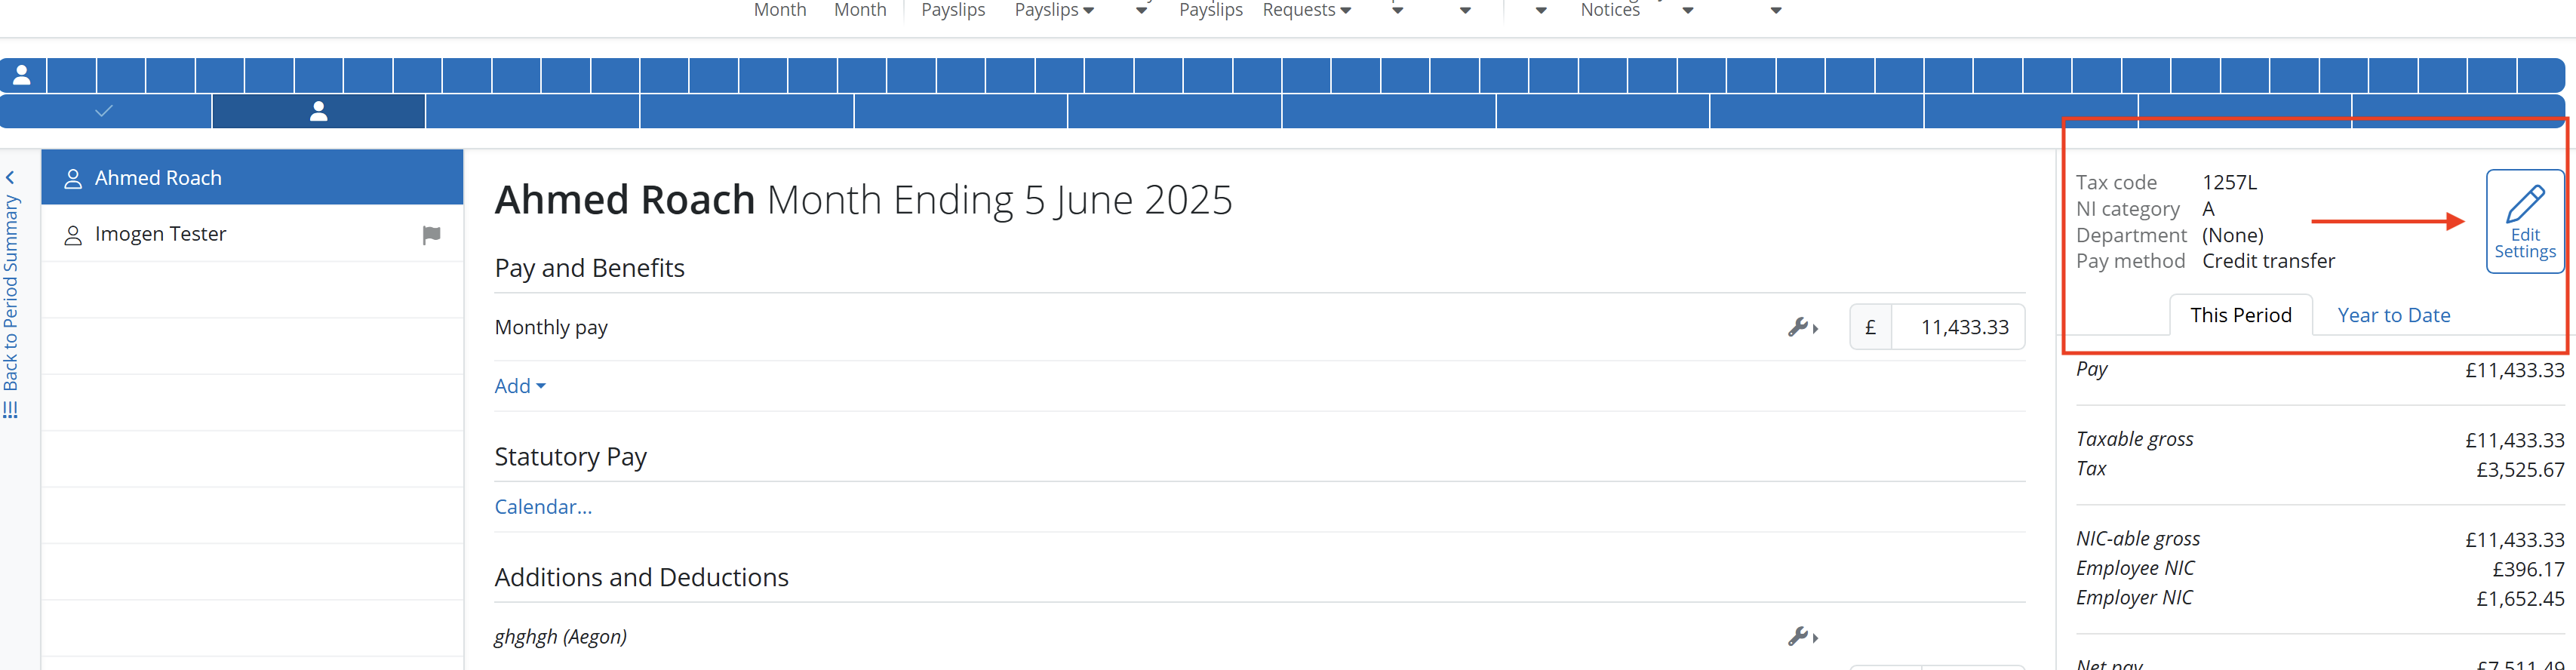
Task: Click the person icon in the top timeline row
Action: [x=22, y=75]
